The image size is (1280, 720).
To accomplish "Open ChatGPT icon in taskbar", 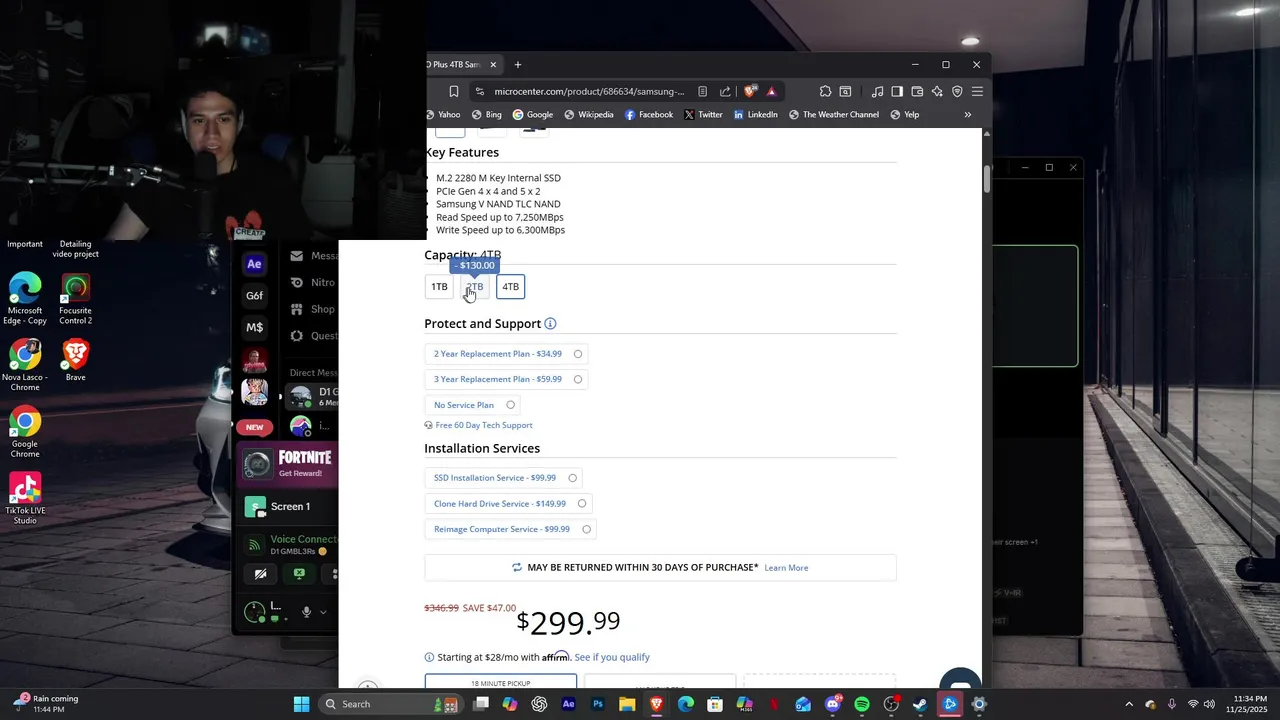I will pos(540,704).
